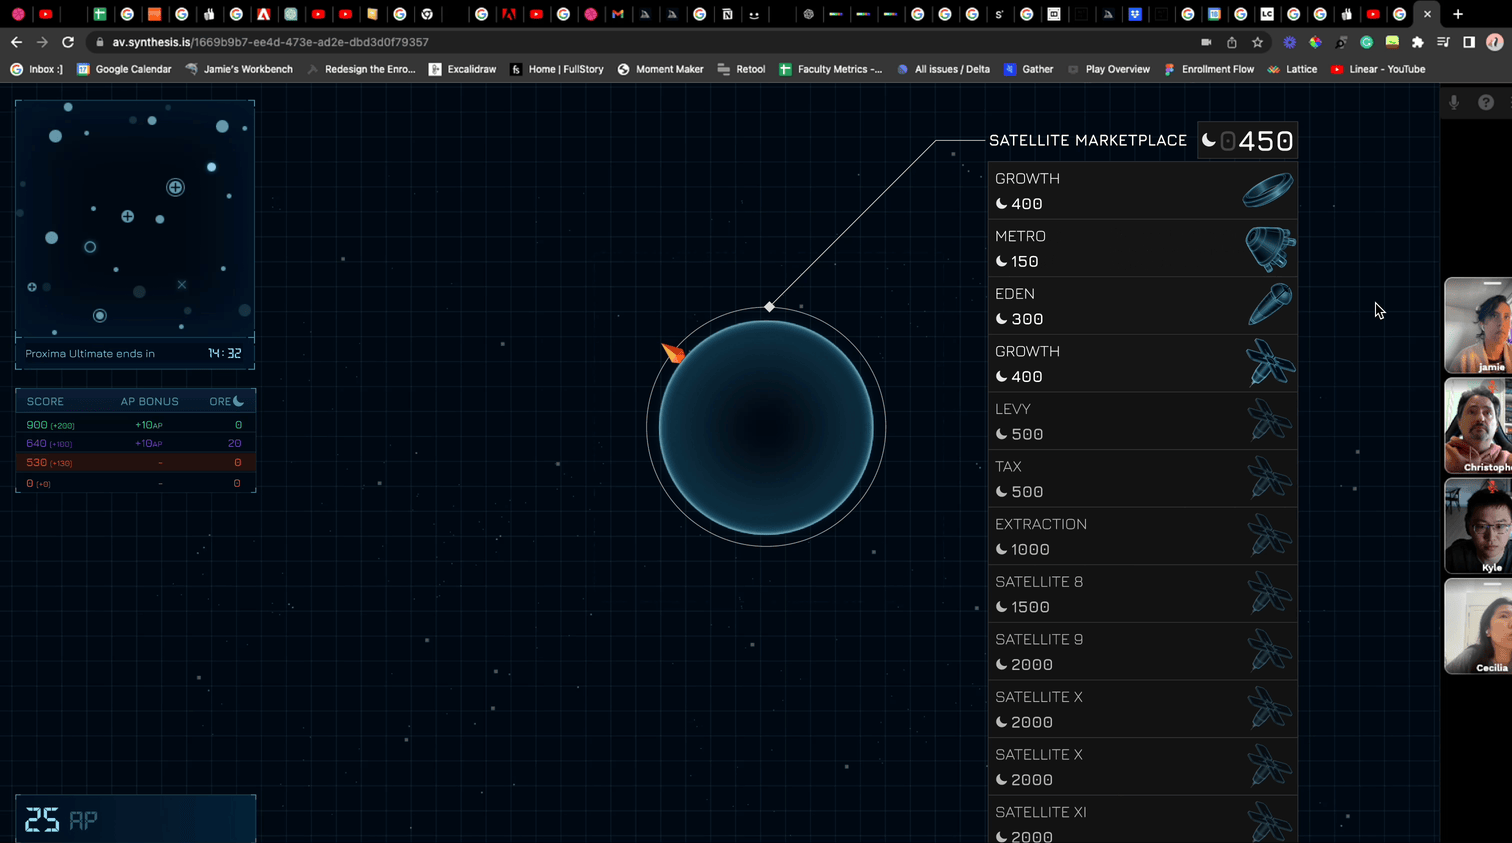Viewport: 1512px width, 843px height.
Task: Go back to the previous page
Action: click(x=16, y=42)
